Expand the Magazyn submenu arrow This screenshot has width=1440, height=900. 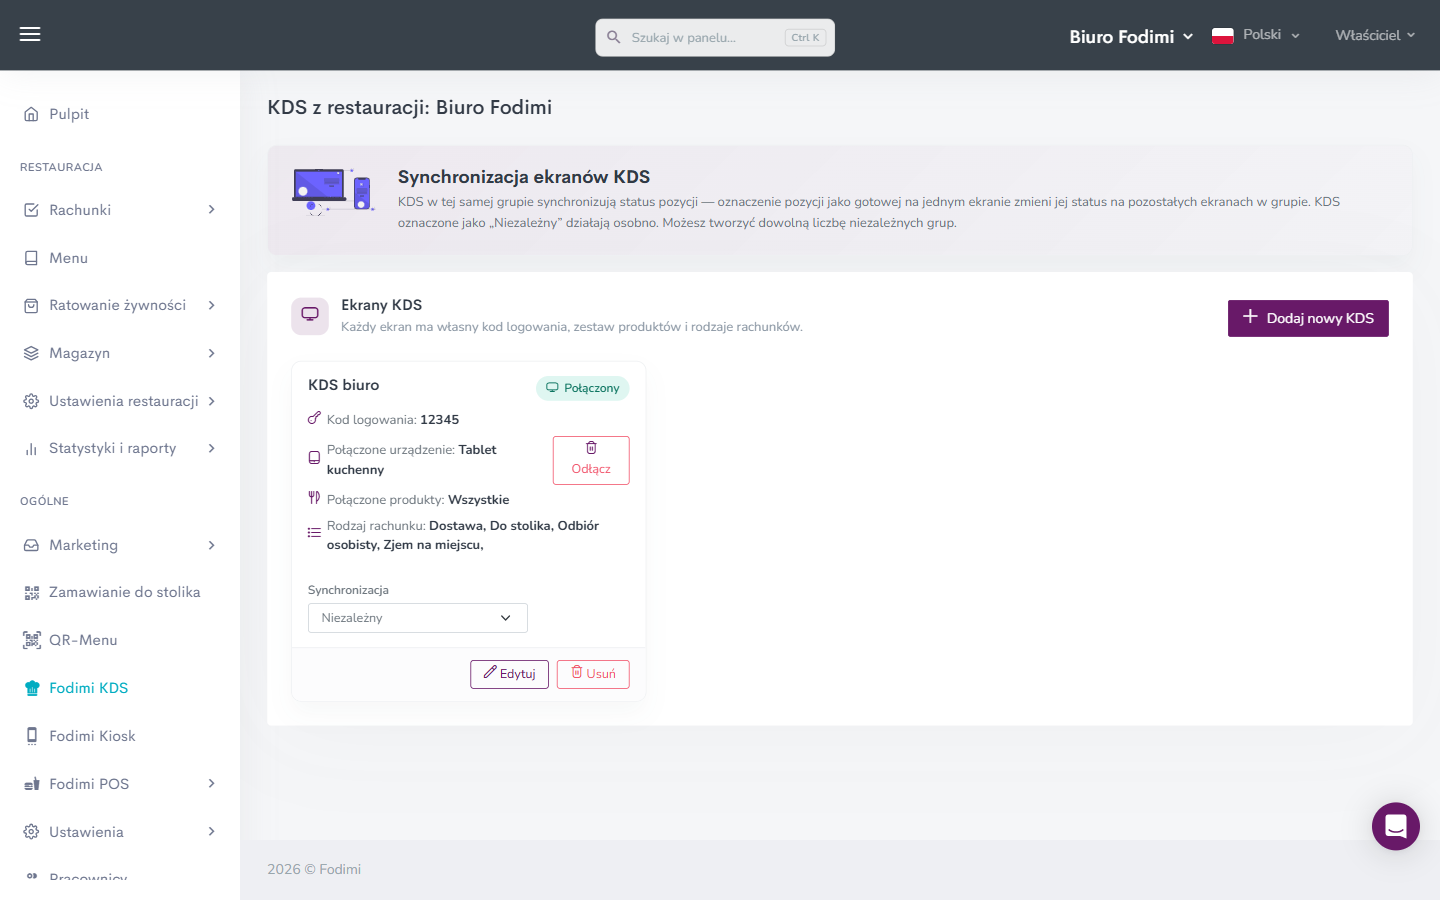(x=212, y=353)
